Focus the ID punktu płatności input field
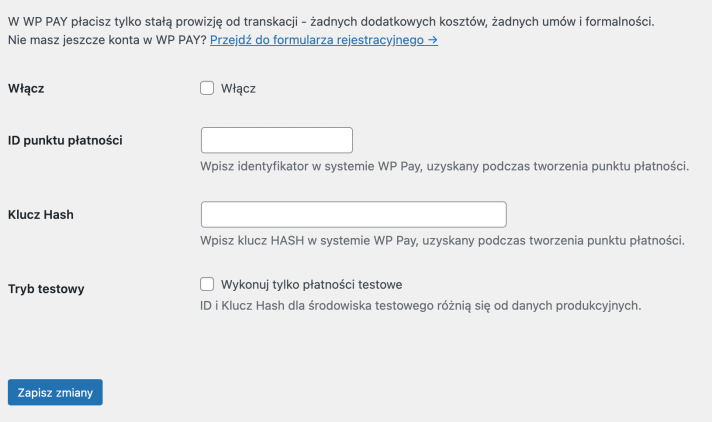This screenshot has width=712, height=422. click(x=277, y=140)
